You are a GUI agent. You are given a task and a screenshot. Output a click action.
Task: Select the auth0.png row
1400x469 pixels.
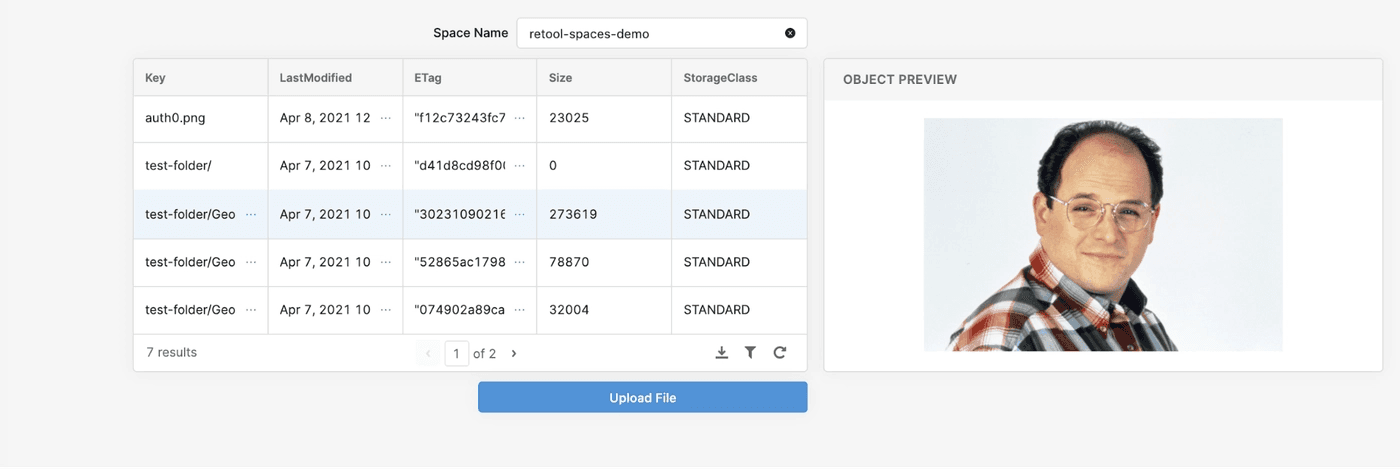pos(176,118)
